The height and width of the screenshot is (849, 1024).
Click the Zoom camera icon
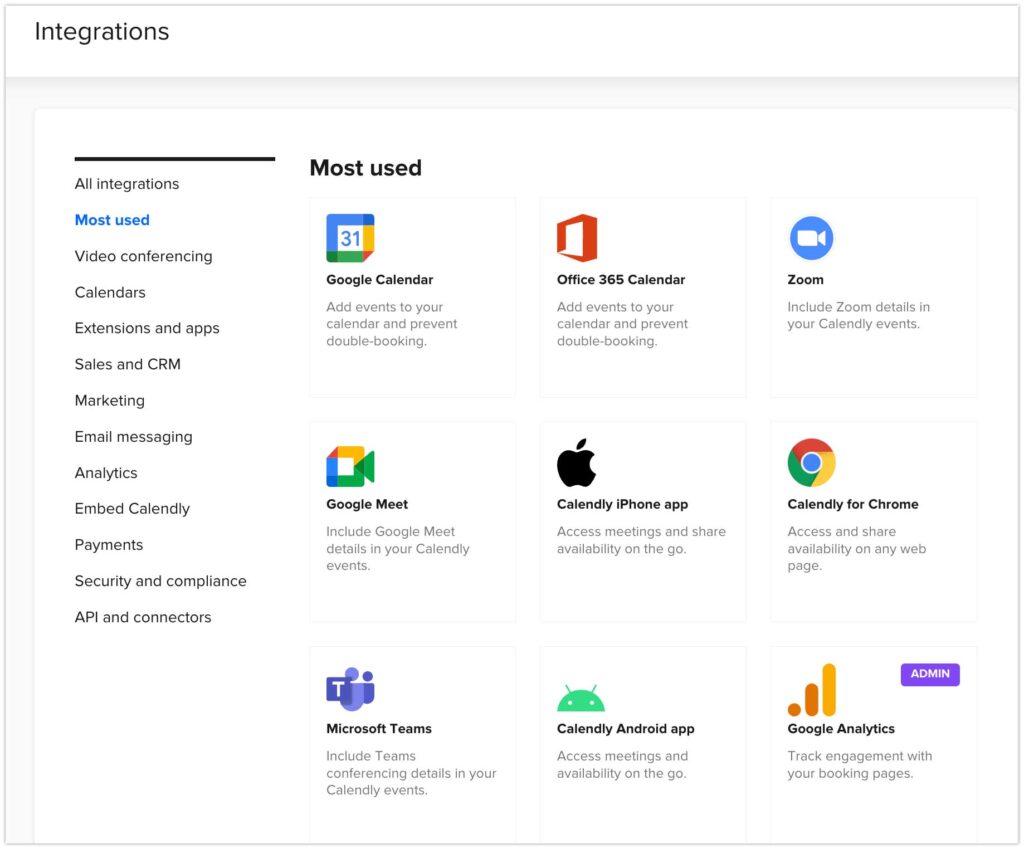coord(811,238)
